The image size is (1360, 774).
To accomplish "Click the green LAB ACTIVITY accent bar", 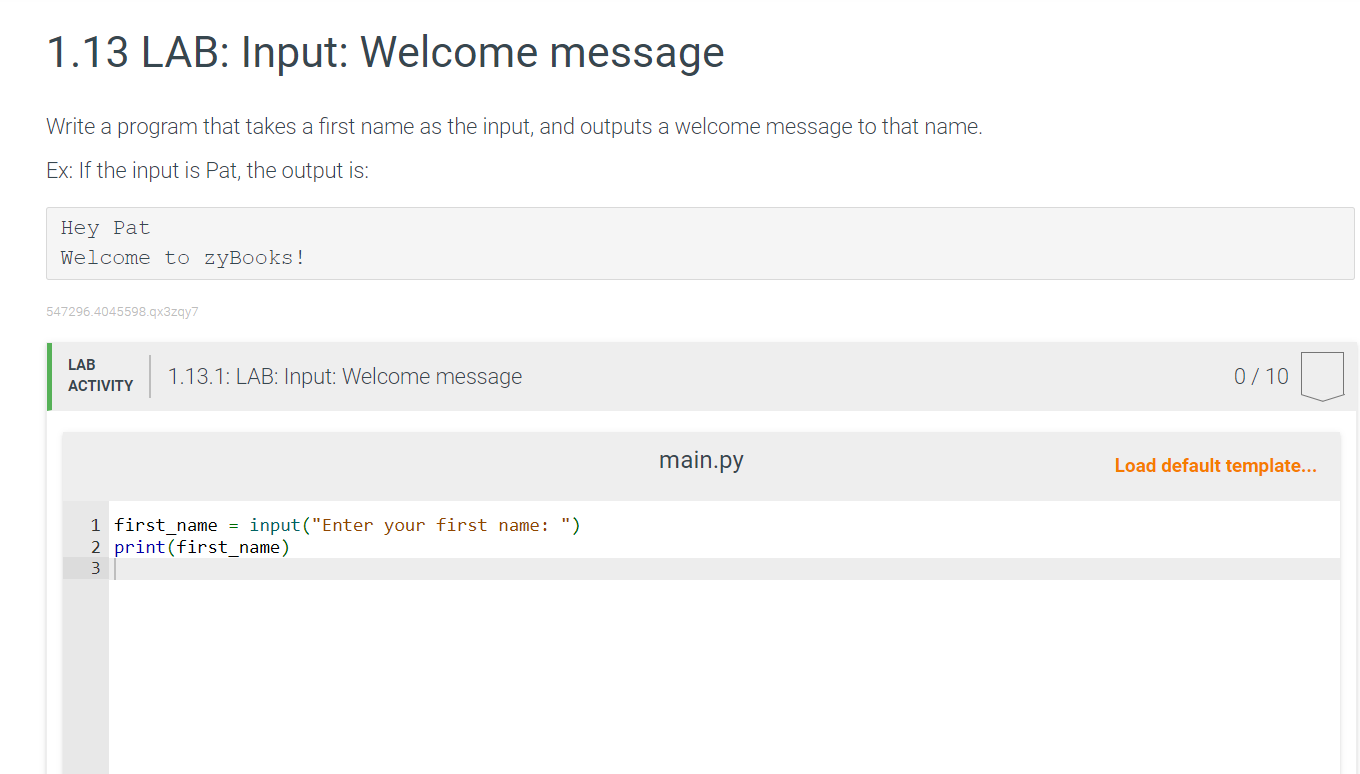I will [x=47, y=376].
